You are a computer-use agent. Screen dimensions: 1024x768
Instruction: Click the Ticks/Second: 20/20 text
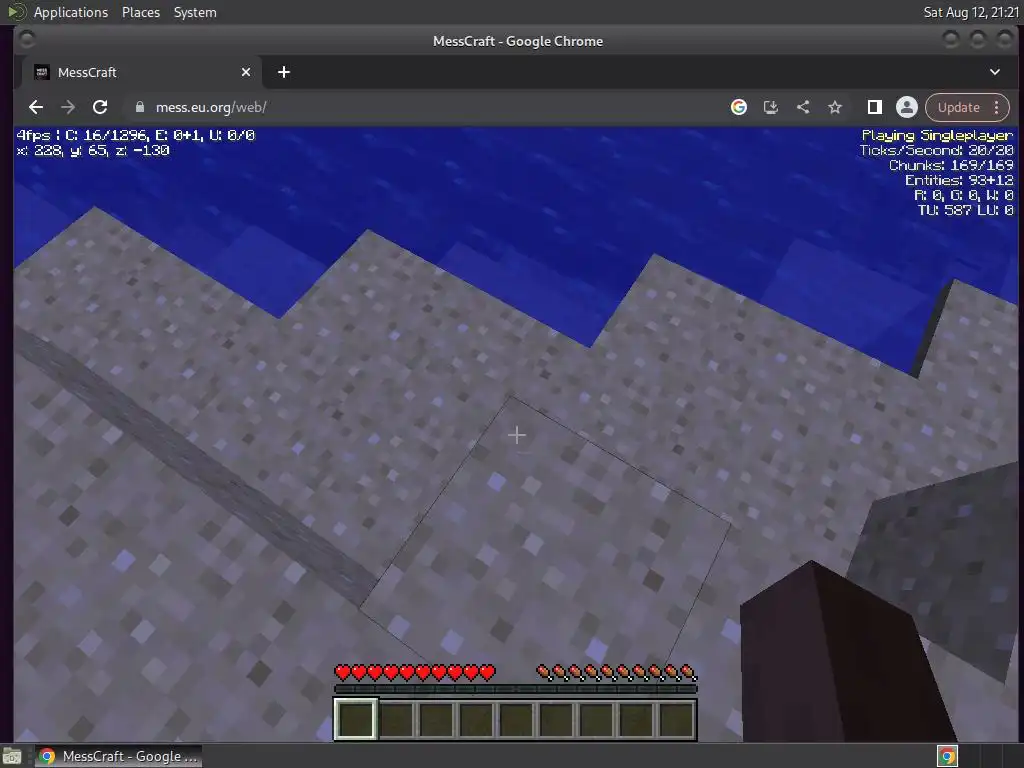click(936, 150)
